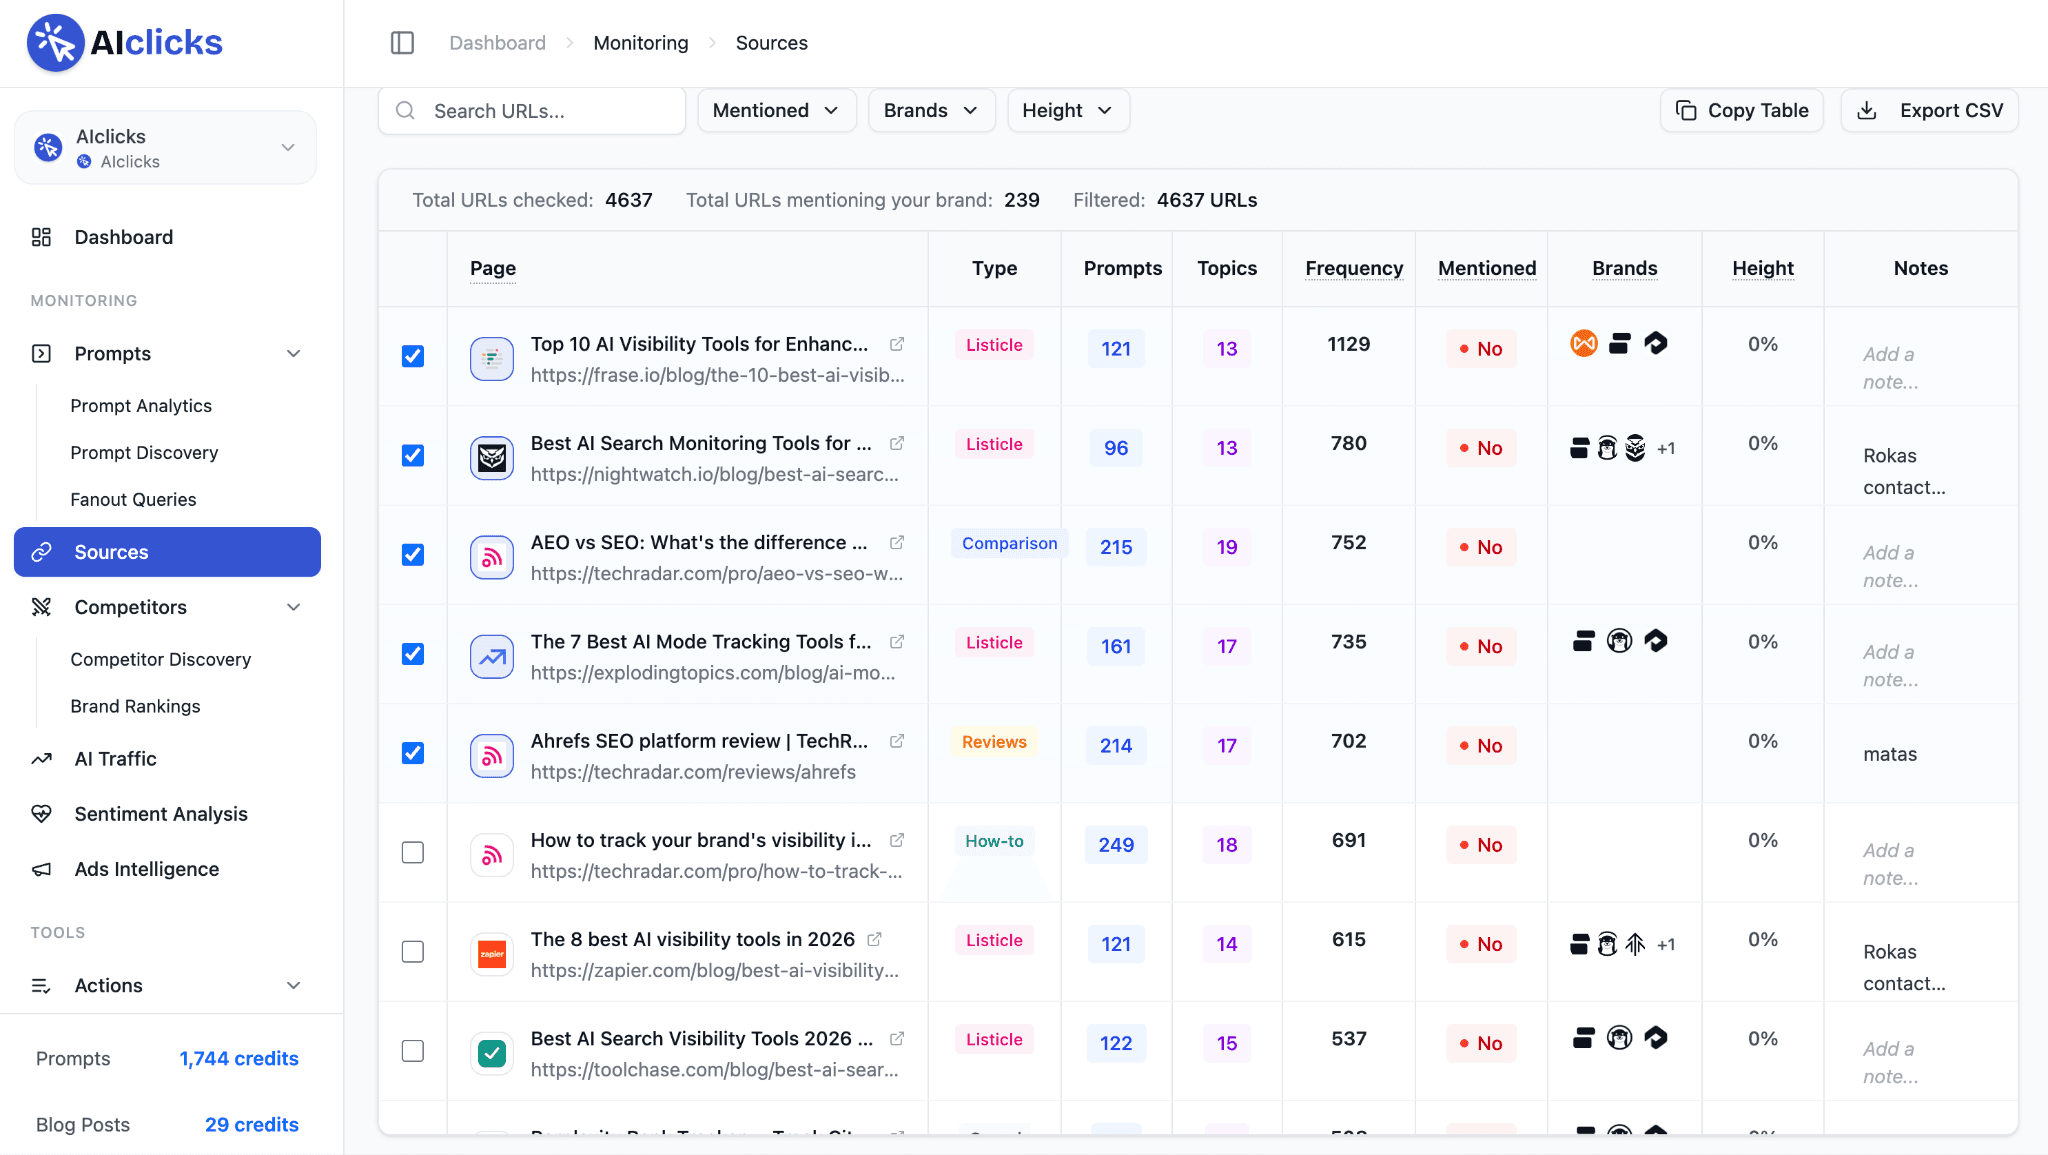Click the AIclicks logo icon
This screenshot has width=2048, height=1155.
point(55,43)
